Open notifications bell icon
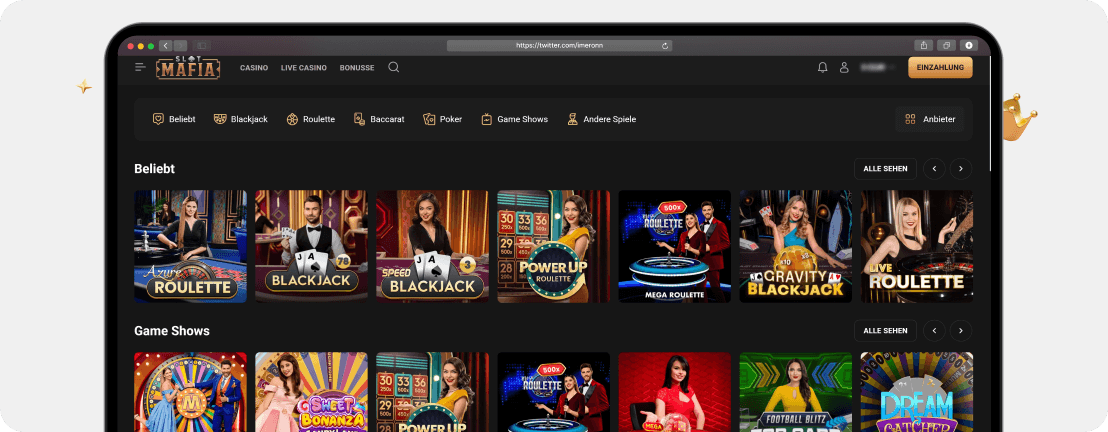Image resolution: width=1108 pixels, height=432 pixels. coord(822,67)
